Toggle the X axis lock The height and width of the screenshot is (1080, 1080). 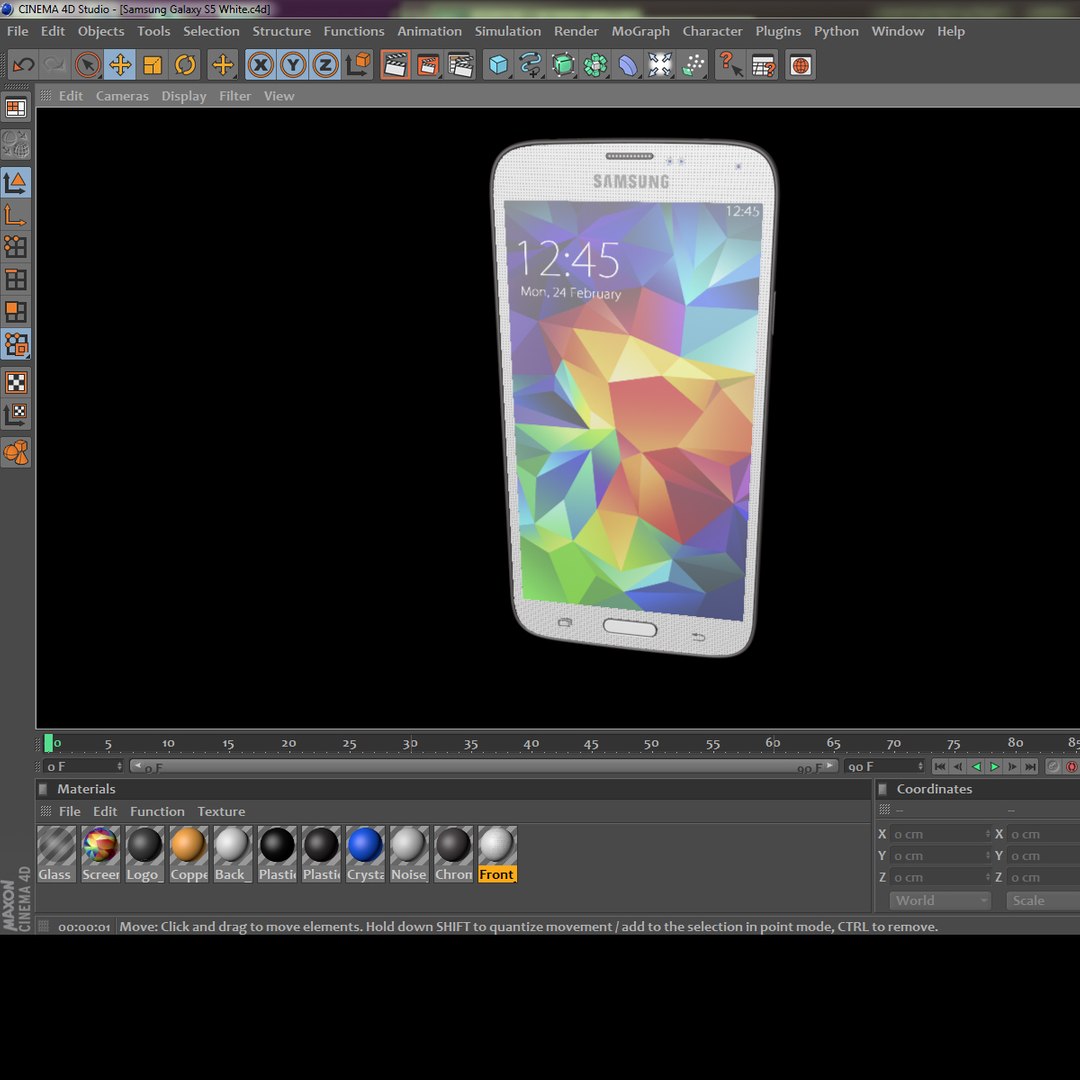click(260, 65)
